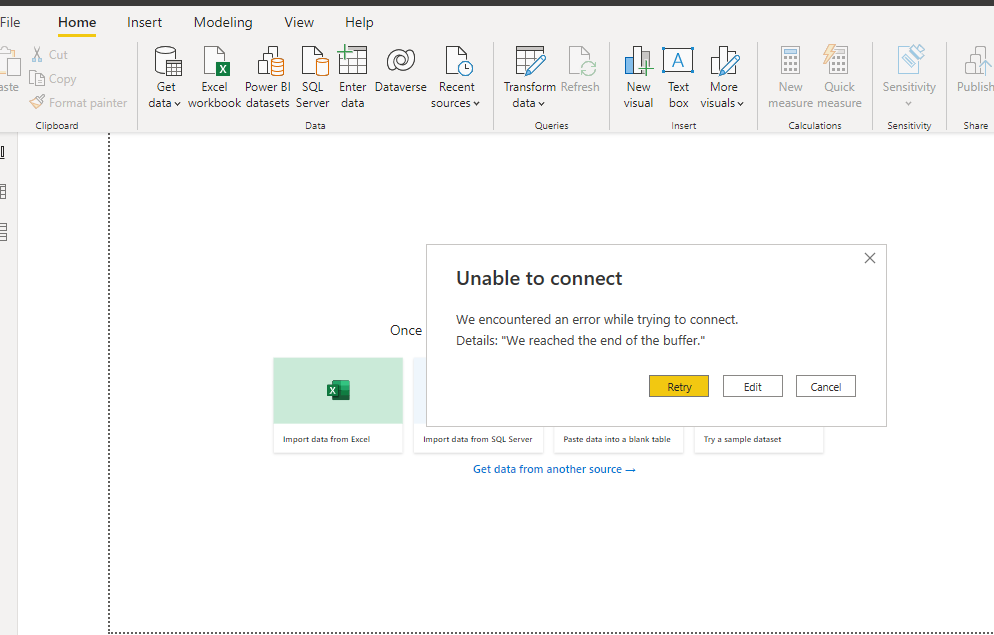The image size is (994, 635).
Task: Click the Excel workbook icon
Action: pyautogui.click(x=214, y=77)
